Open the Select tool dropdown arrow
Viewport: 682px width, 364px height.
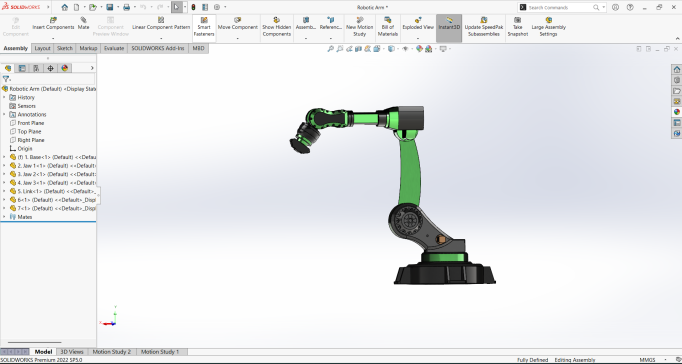click(x=185, y=7)
